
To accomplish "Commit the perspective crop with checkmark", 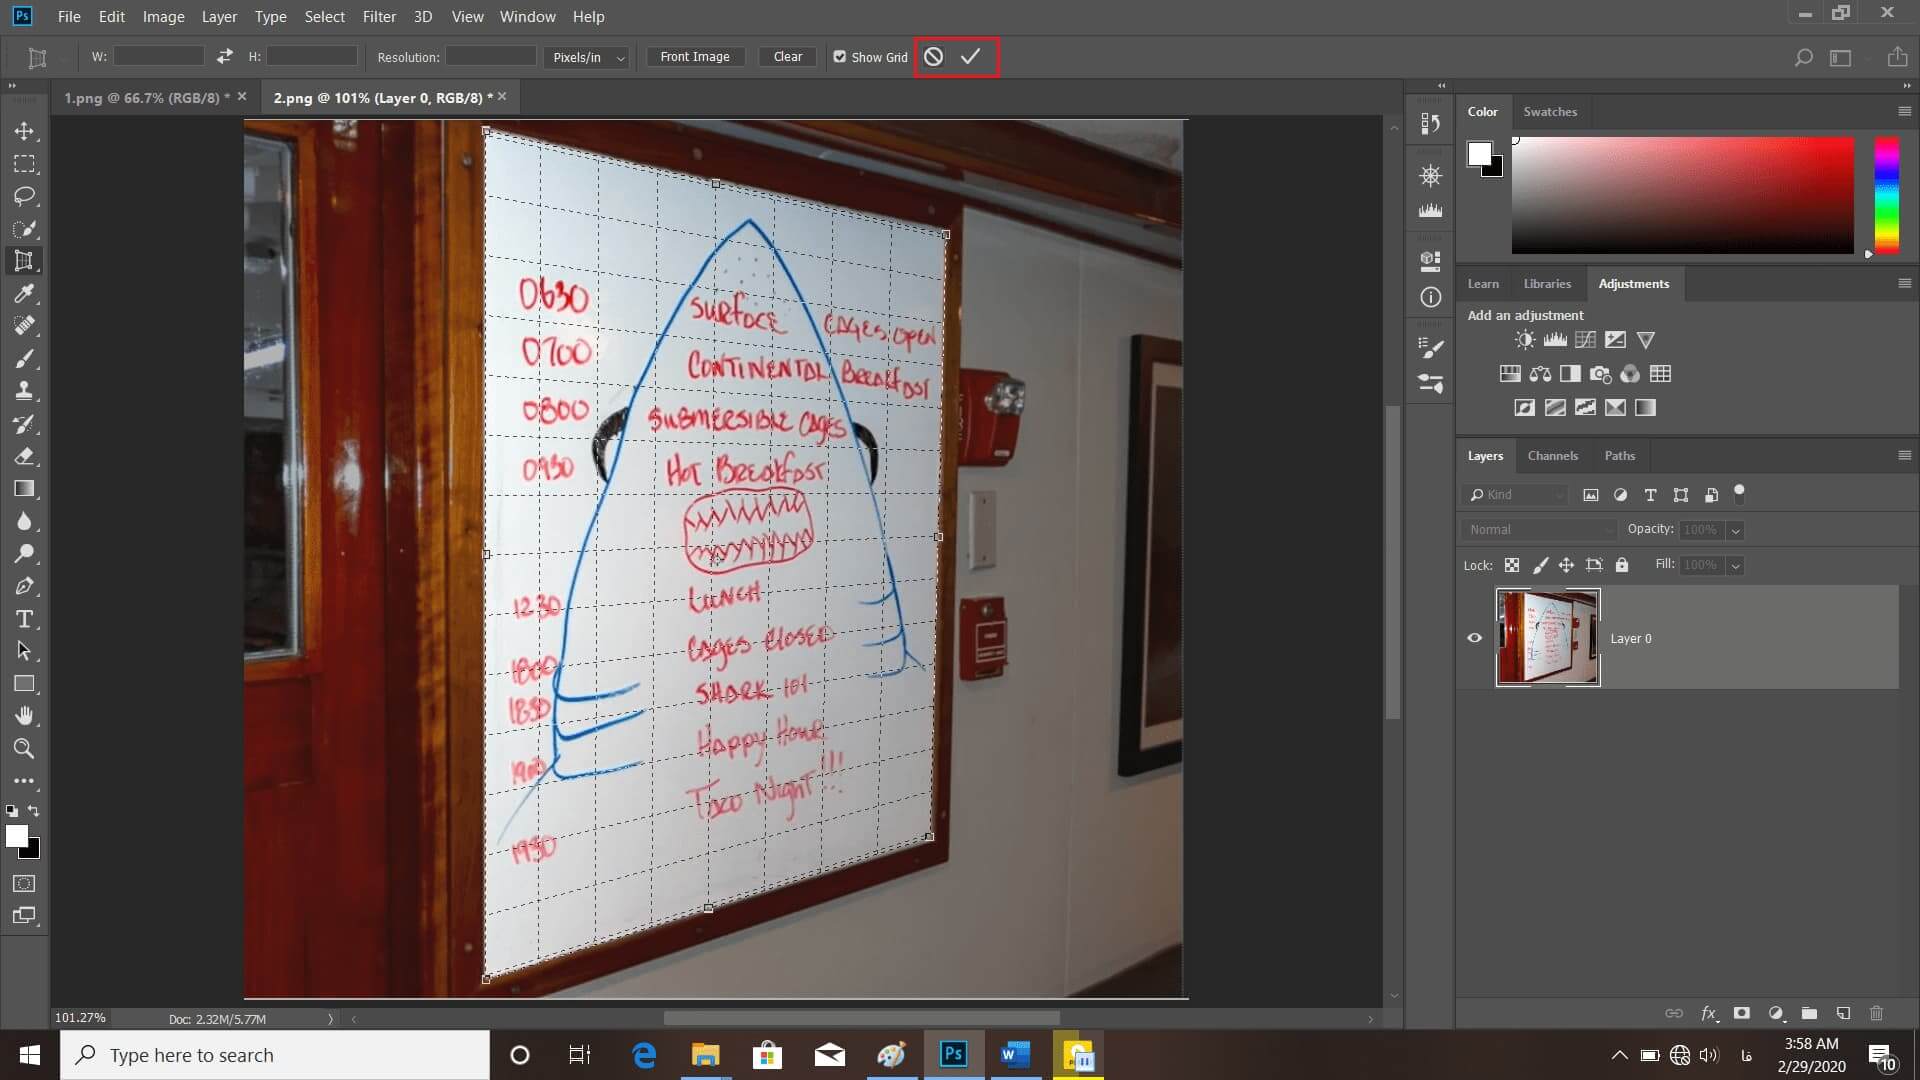I will coord(970,57).
